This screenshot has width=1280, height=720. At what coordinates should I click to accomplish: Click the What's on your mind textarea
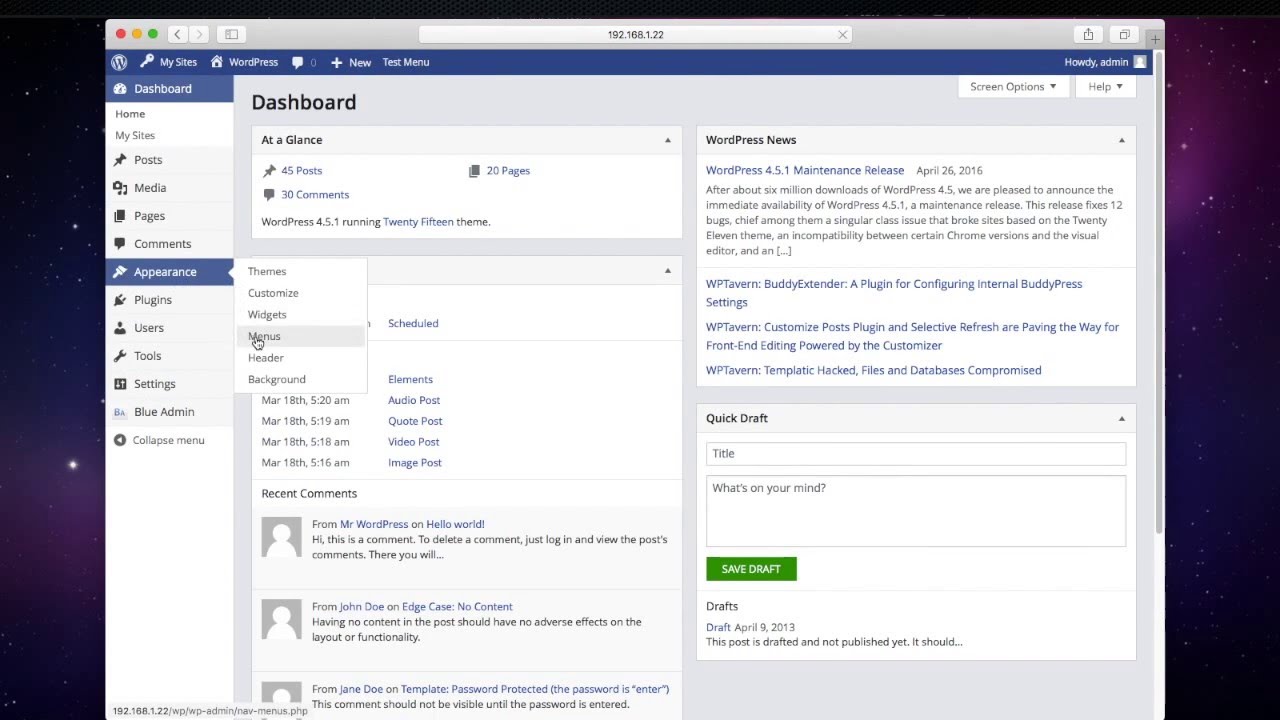[x=916, y=511]
